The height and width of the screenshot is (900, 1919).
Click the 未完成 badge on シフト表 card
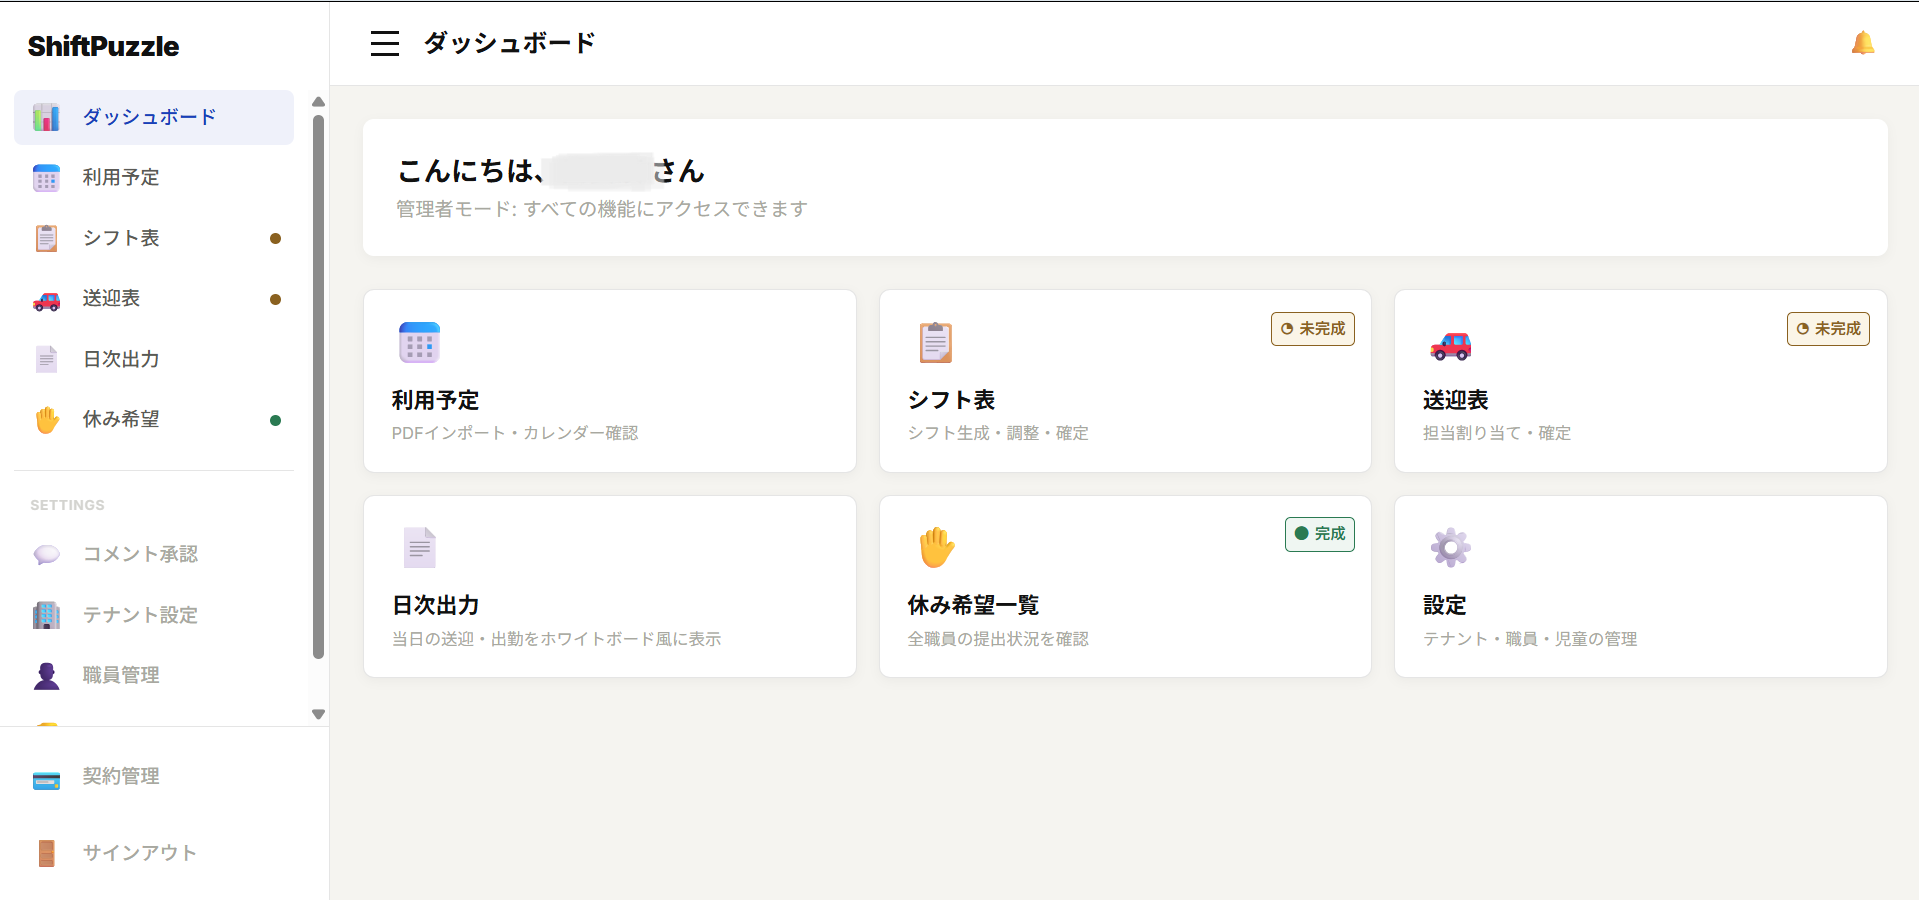point(1313,329)
